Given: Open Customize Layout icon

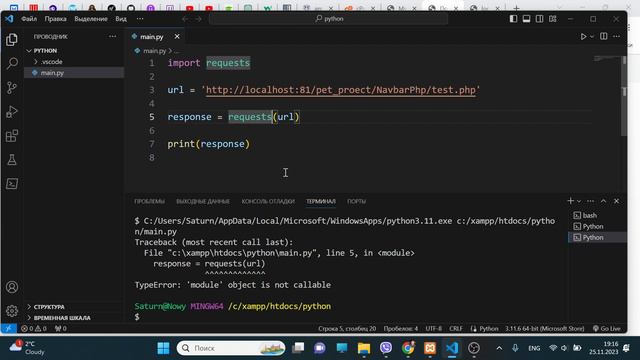Looking at the screenshot, I should tap(553, 19).
